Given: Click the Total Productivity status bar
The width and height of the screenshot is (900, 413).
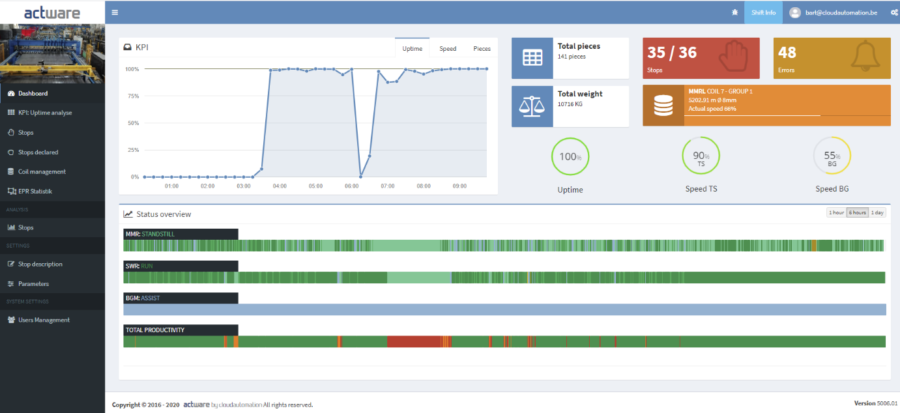Looking at the screenshot, I should coord(504,342).
